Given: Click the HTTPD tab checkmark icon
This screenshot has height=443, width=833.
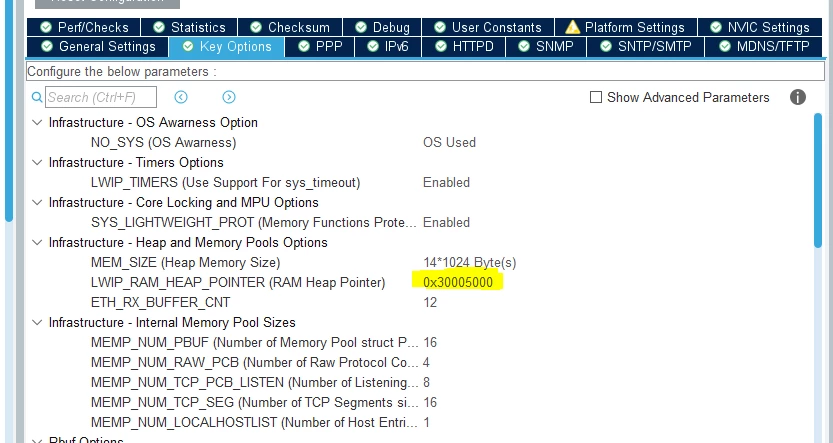Looking at the screenshot, I should tap(440, 47).
